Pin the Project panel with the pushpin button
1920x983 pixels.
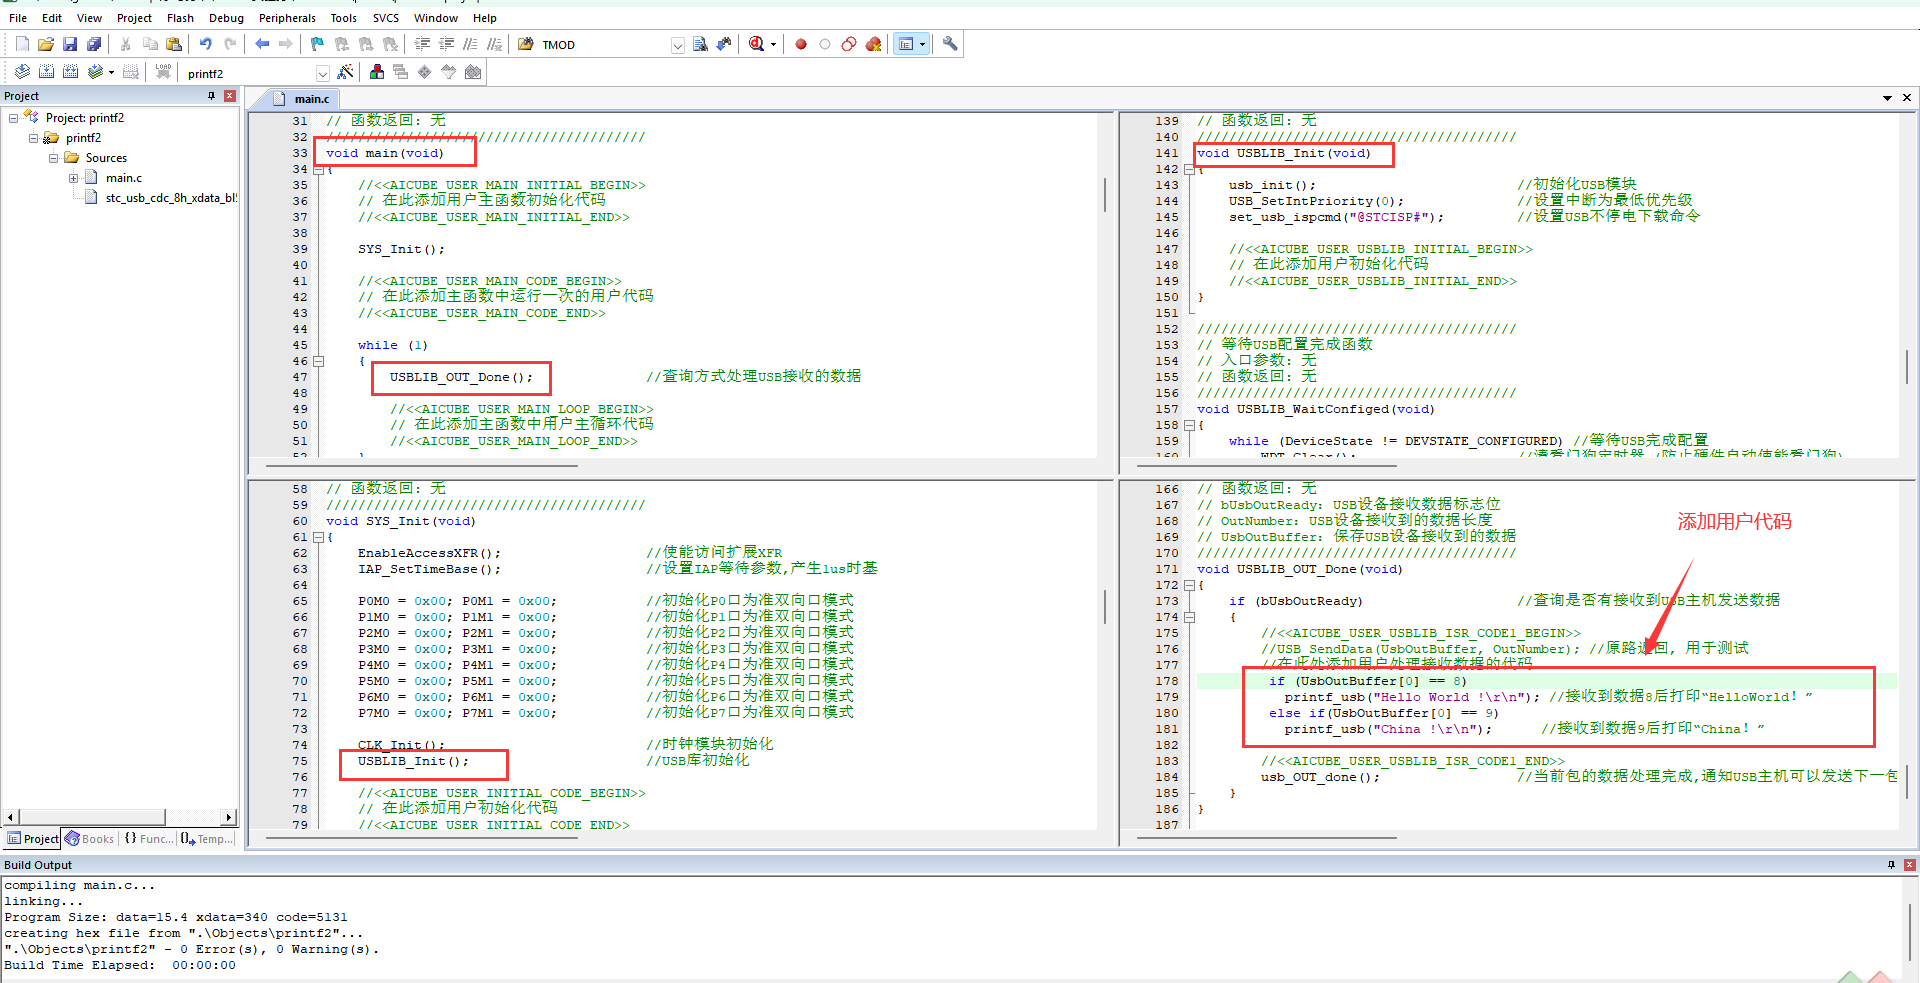[x=211, y=96]
